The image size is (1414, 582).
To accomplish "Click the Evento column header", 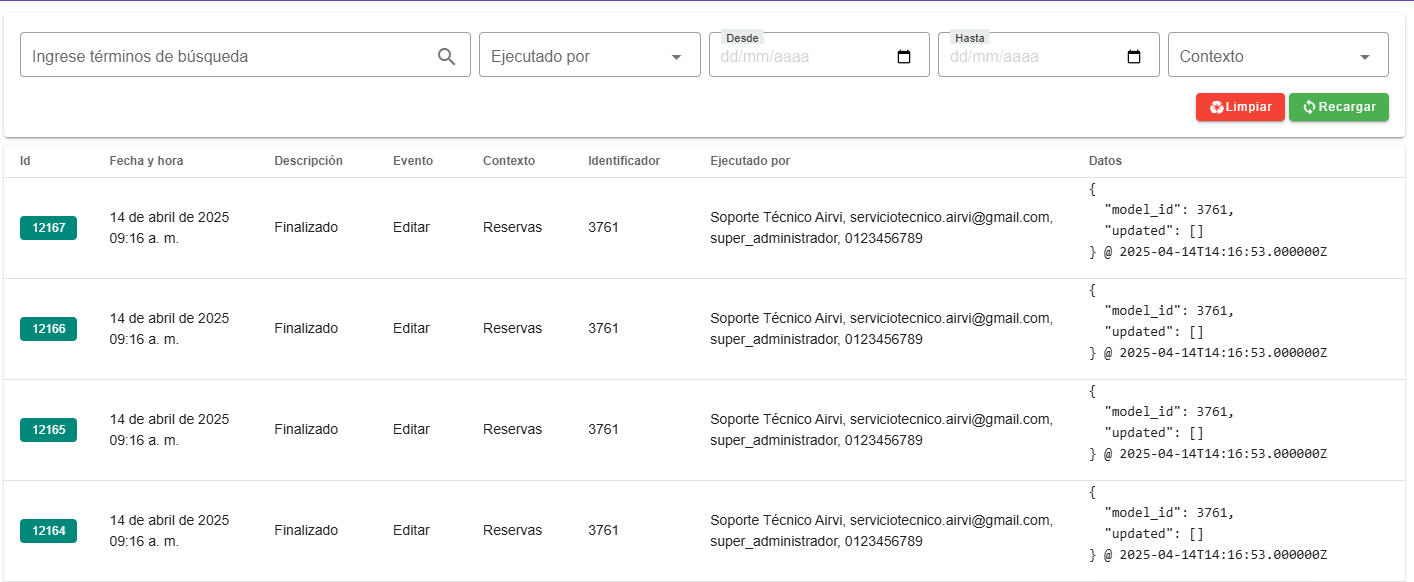I will pyautogui.click(x=413, y=161).
